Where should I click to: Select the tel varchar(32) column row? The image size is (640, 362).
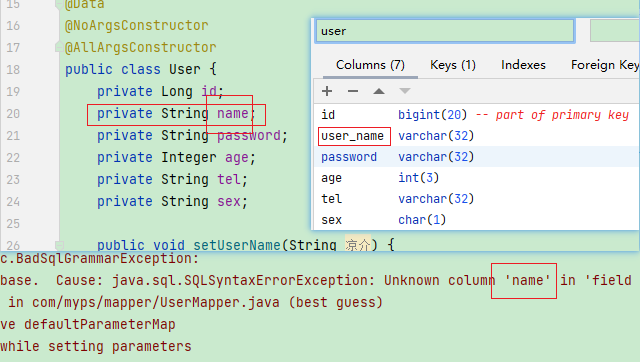pyautogui.click(x=476, y=199)
